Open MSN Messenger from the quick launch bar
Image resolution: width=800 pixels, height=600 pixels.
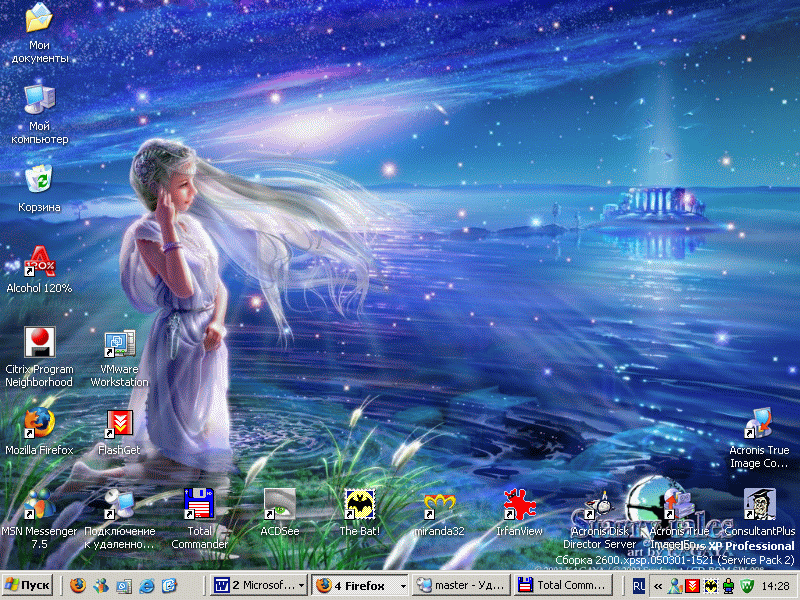[101, 585]
